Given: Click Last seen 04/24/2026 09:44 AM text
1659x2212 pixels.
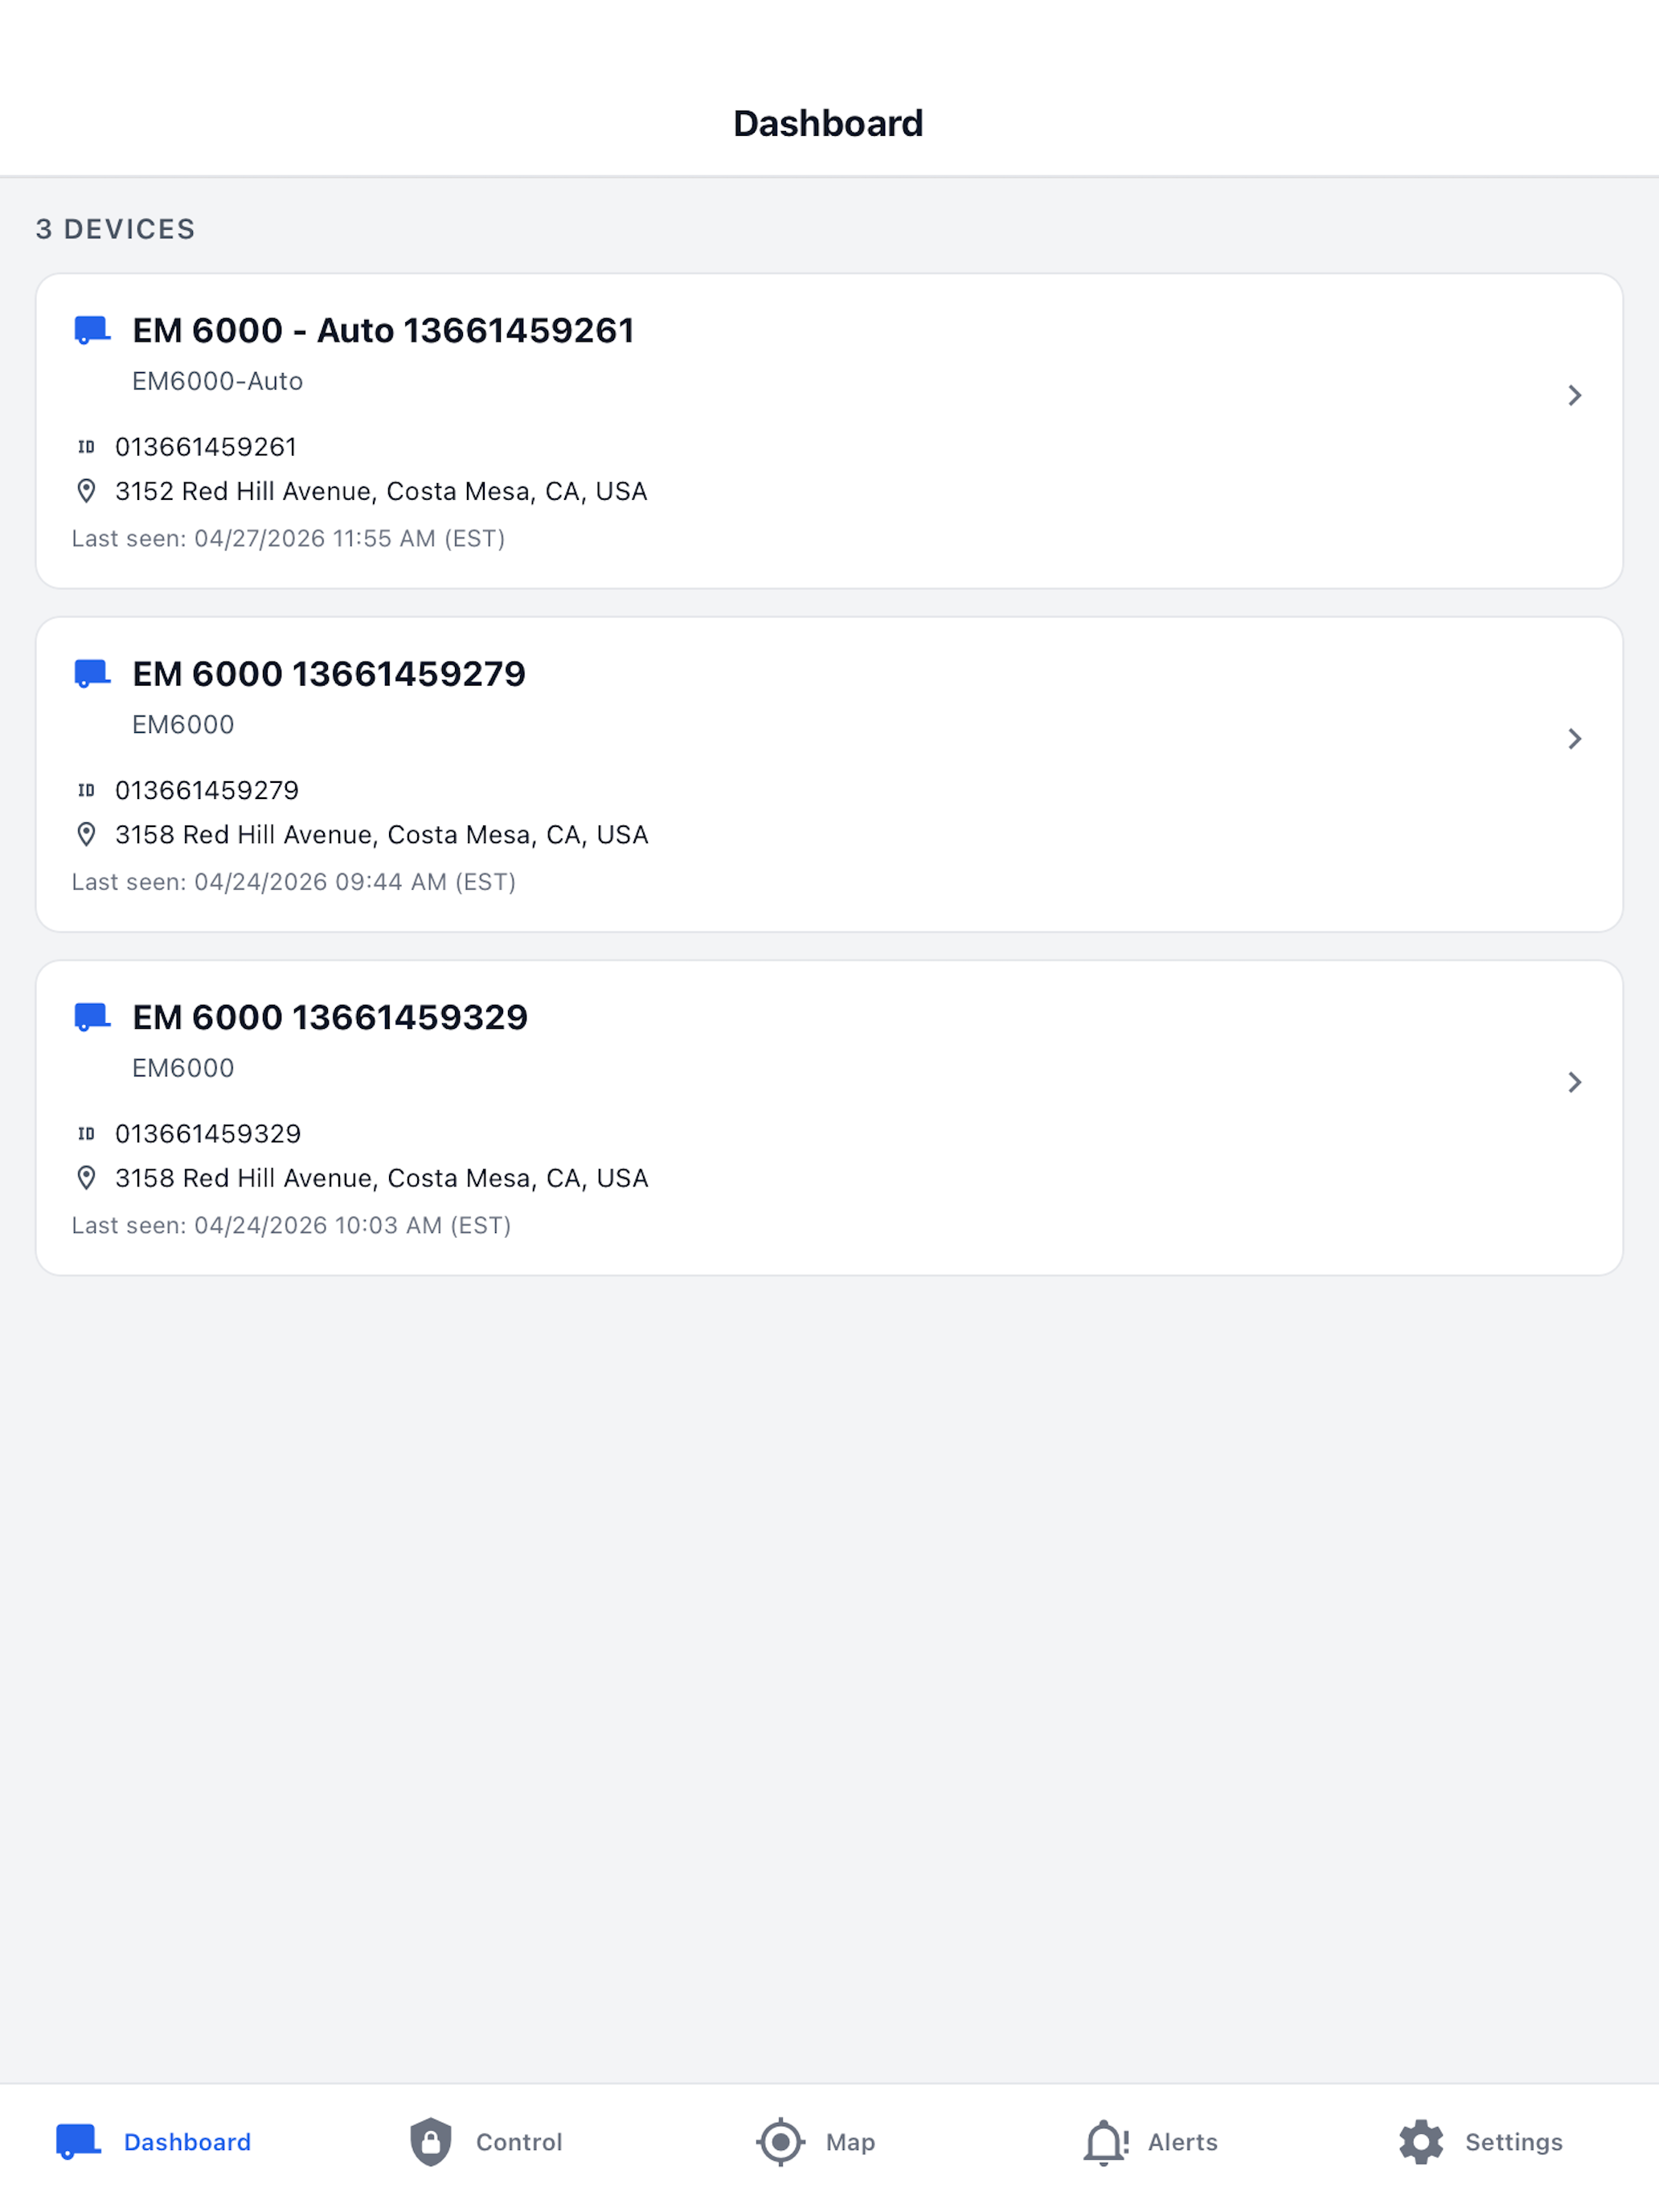Looking at the screenshot, I should (x=294, y=882).
